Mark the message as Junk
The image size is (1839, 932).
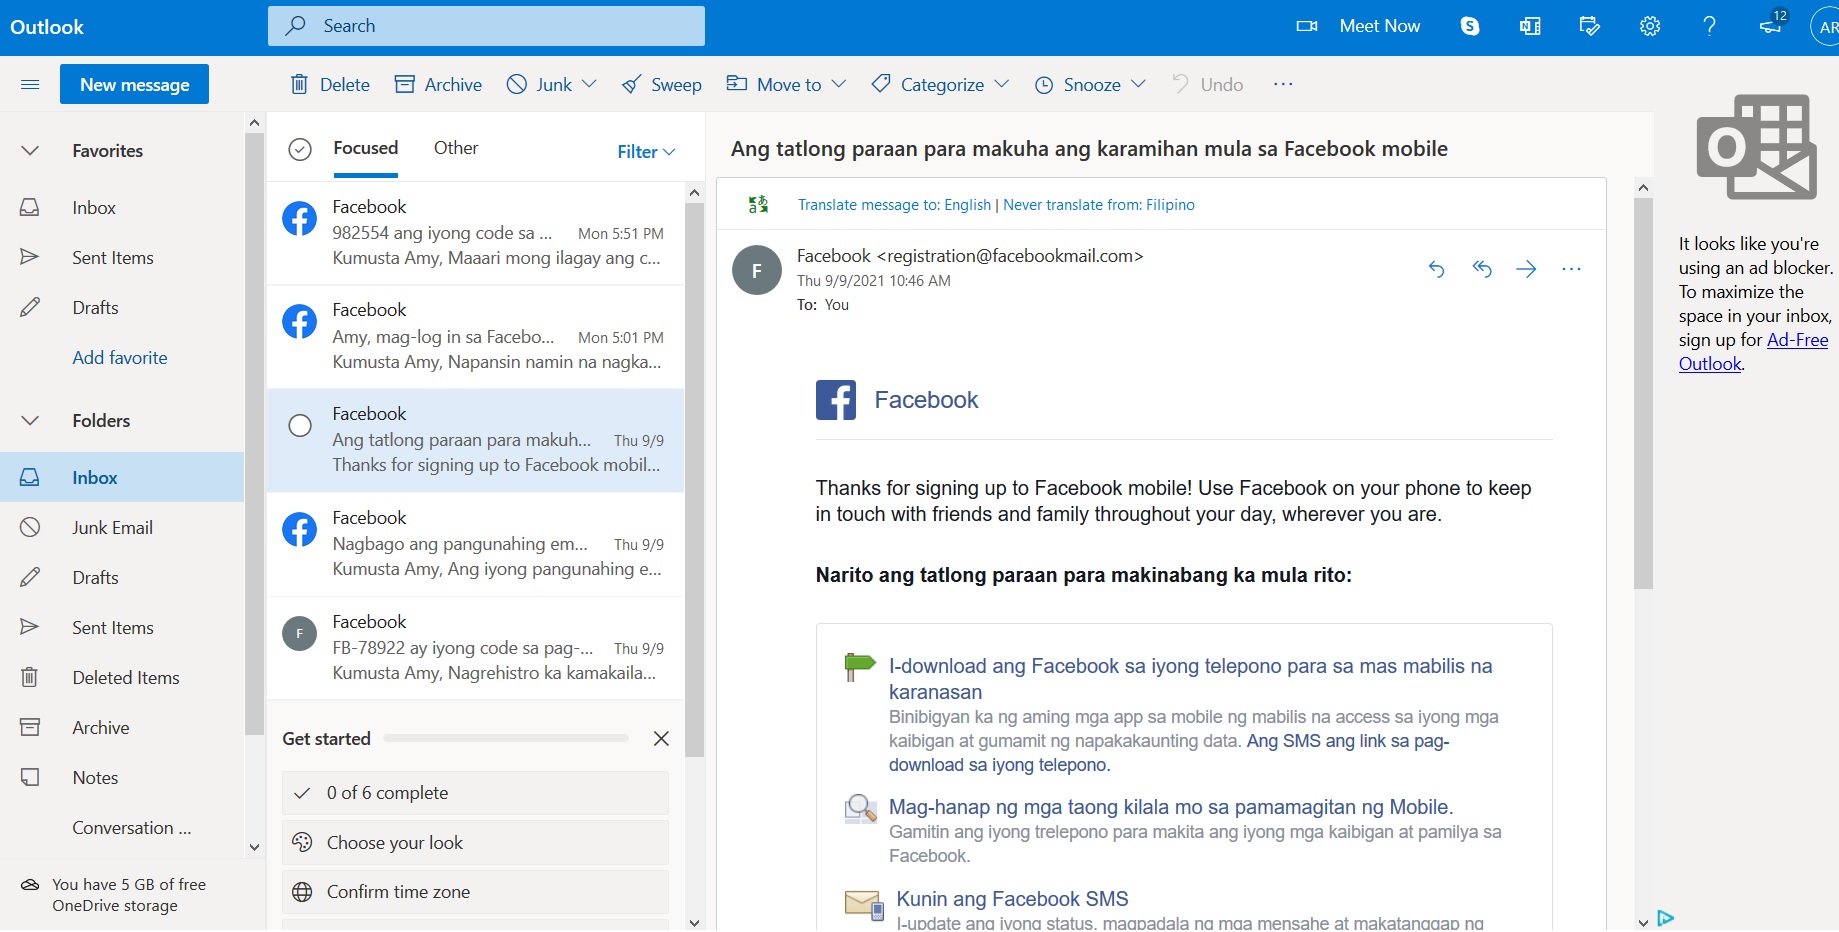click(x=539, y=85)
